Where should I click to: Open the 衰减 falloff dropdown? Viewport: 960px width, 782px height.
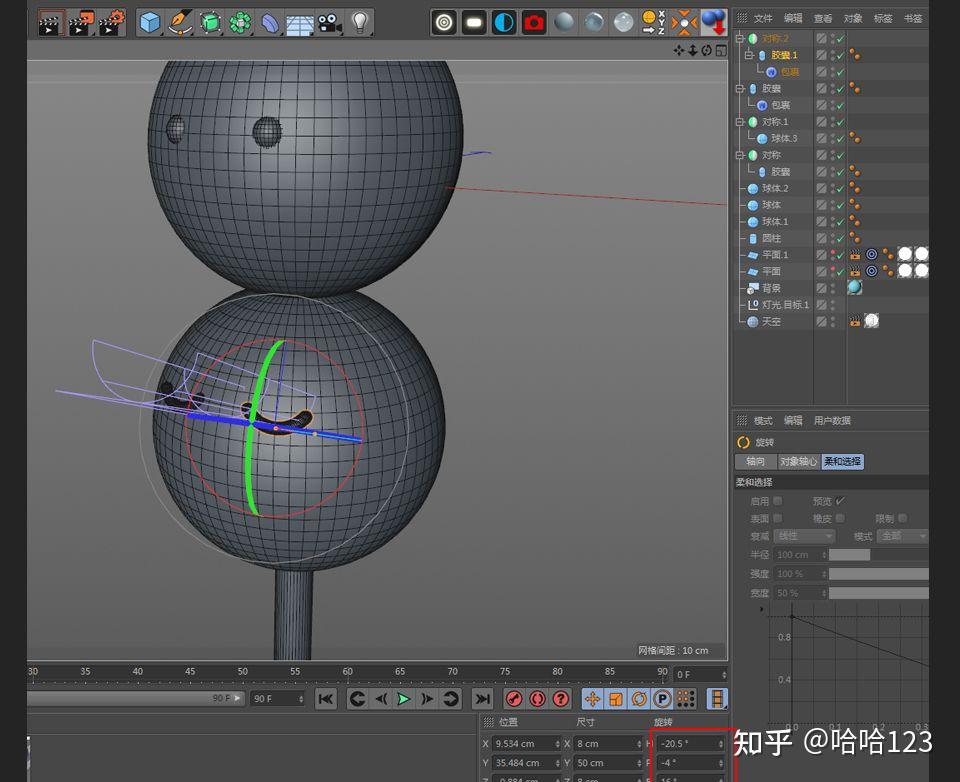[x=803, y=536]
